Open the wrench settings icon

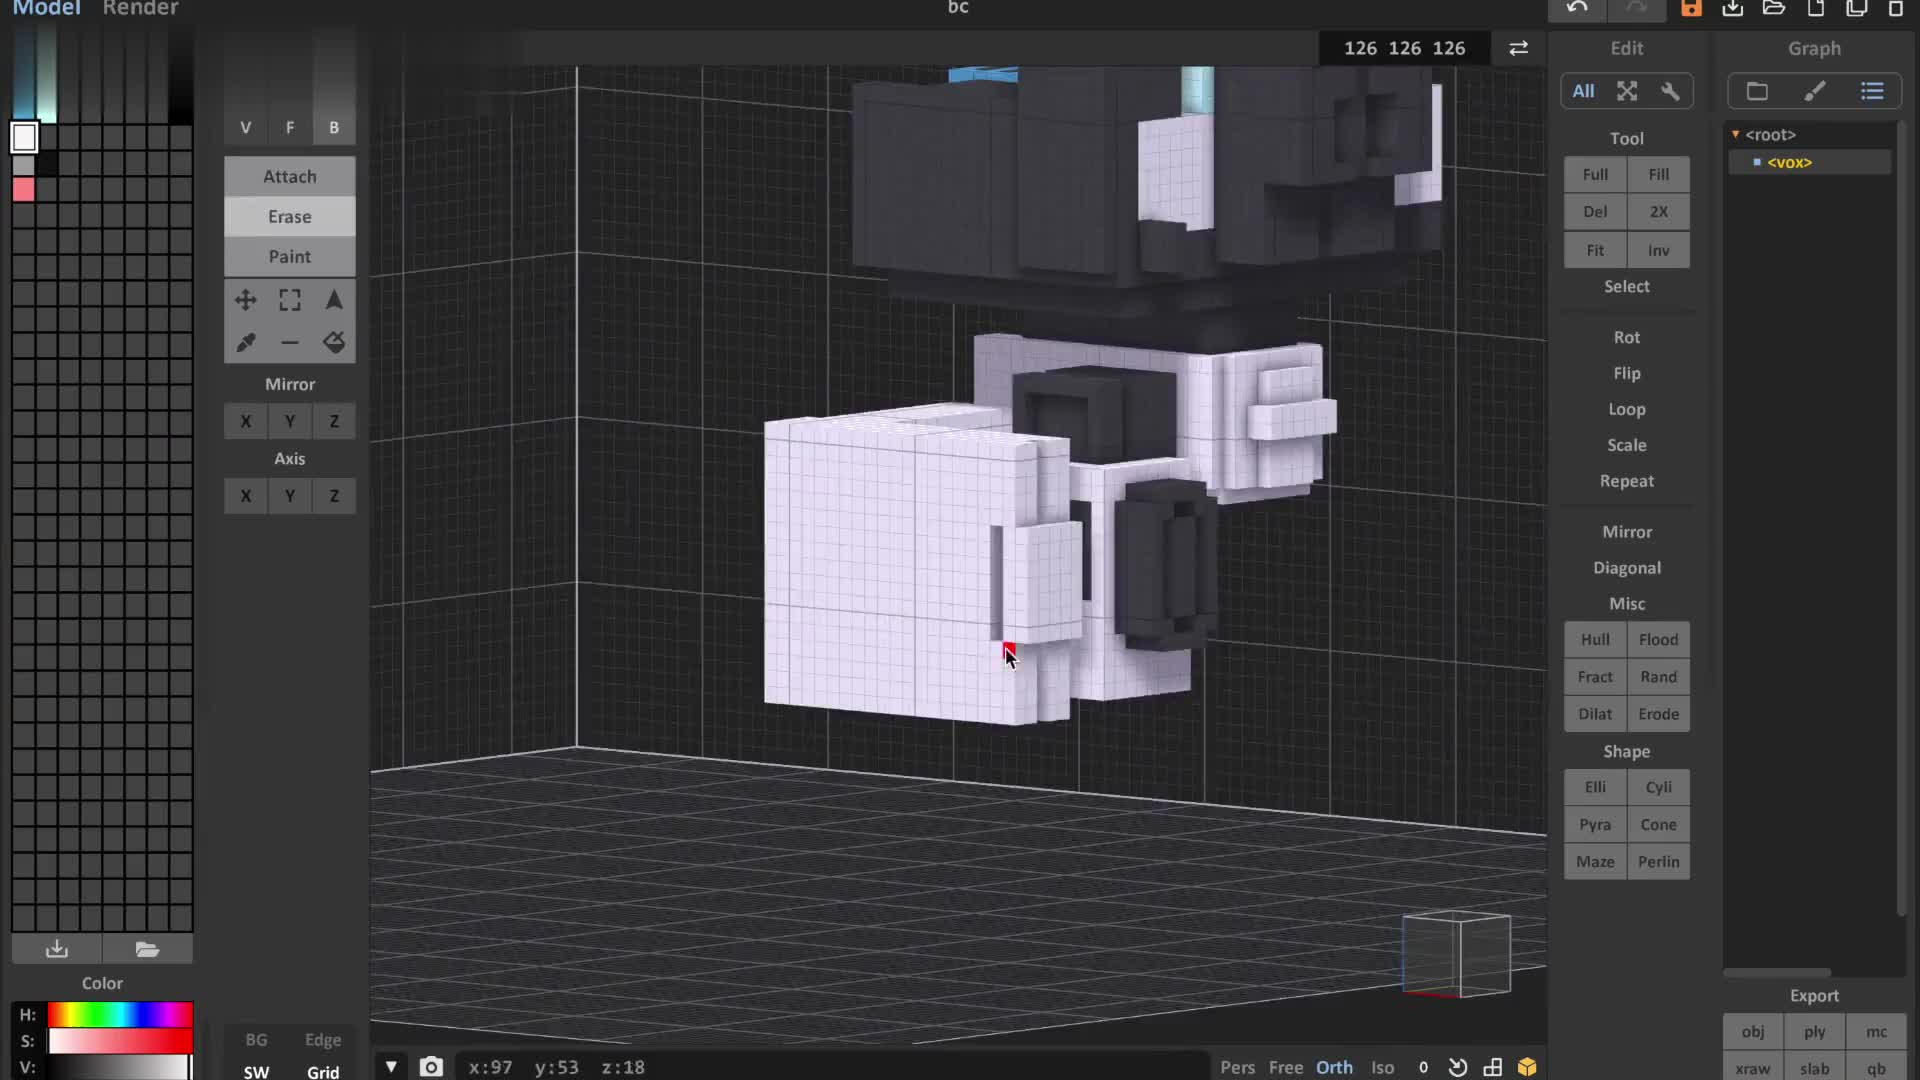pos(1670,91)
